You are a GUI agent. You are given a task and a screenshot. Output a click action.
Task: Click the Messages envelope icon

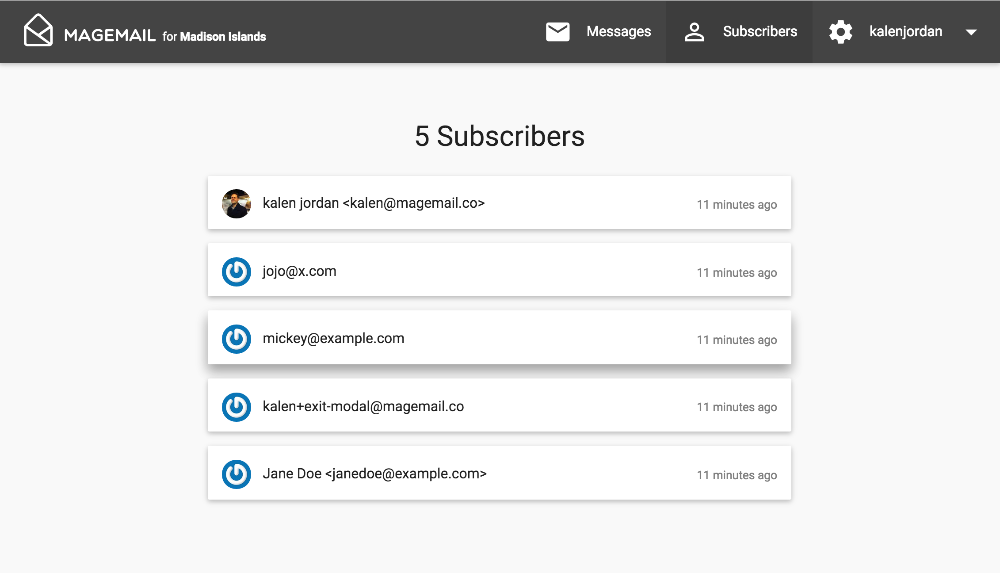pos(557,32)
